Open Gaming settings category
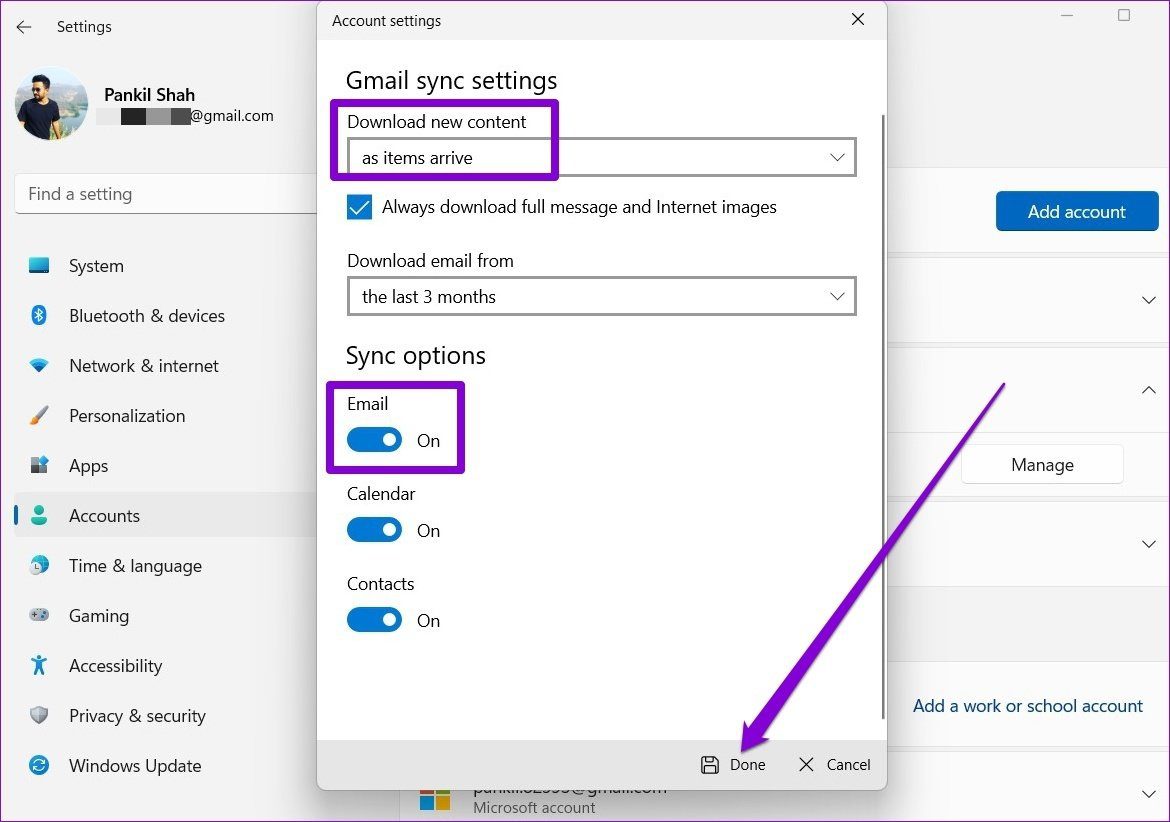Screen dimensions: 1170x822 166,615
